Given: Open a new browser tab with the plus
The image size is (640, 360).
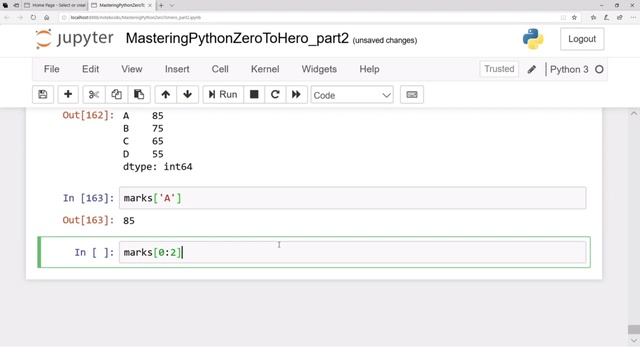Looking at the screenshot, I should (x=161, y=5).
